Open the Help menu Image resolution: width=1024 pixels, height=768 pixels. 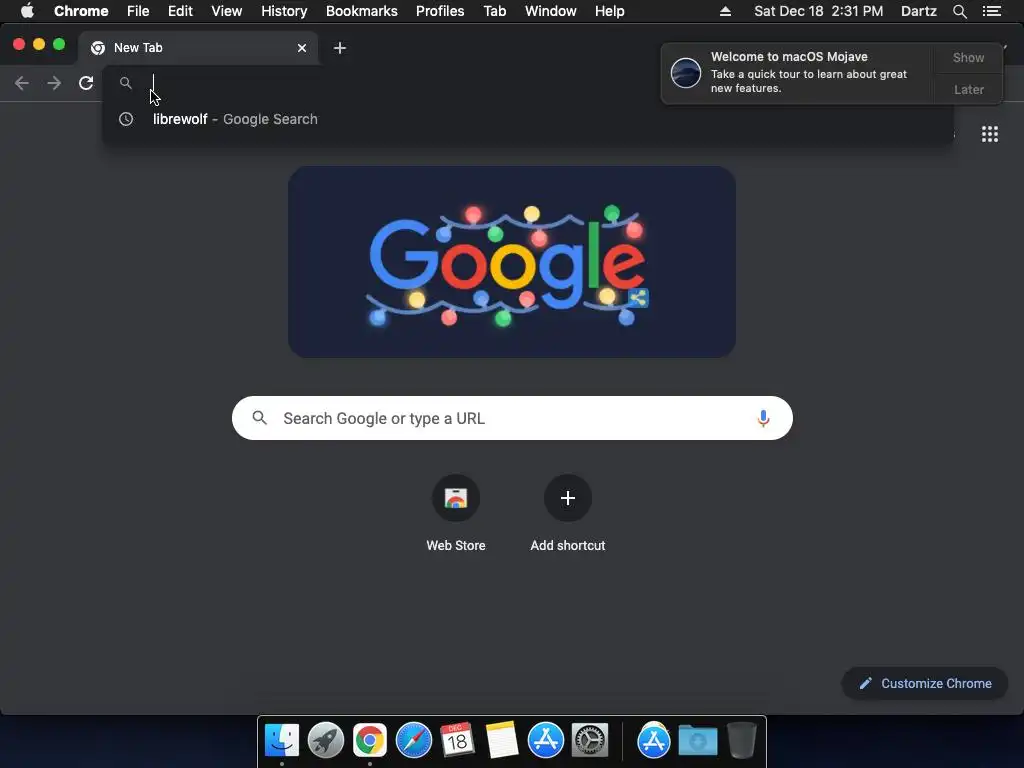point(609,11)
